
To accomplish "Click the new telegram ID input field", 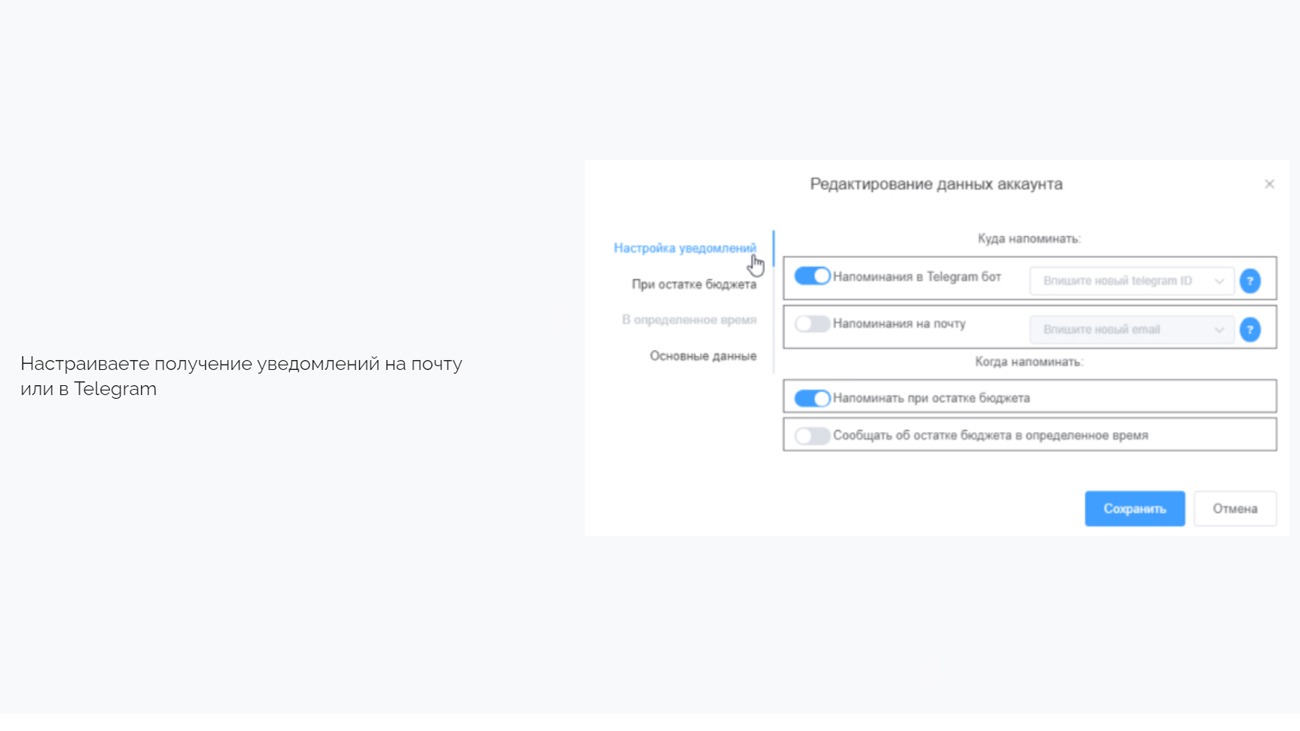I will [1120, 281].
